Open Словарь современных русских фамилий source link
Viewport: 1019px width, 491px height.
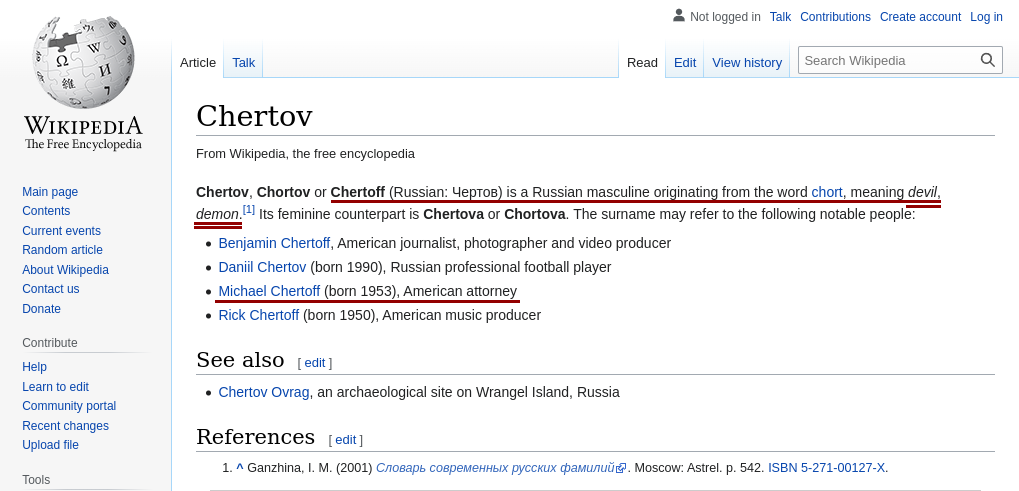(495, 468)
